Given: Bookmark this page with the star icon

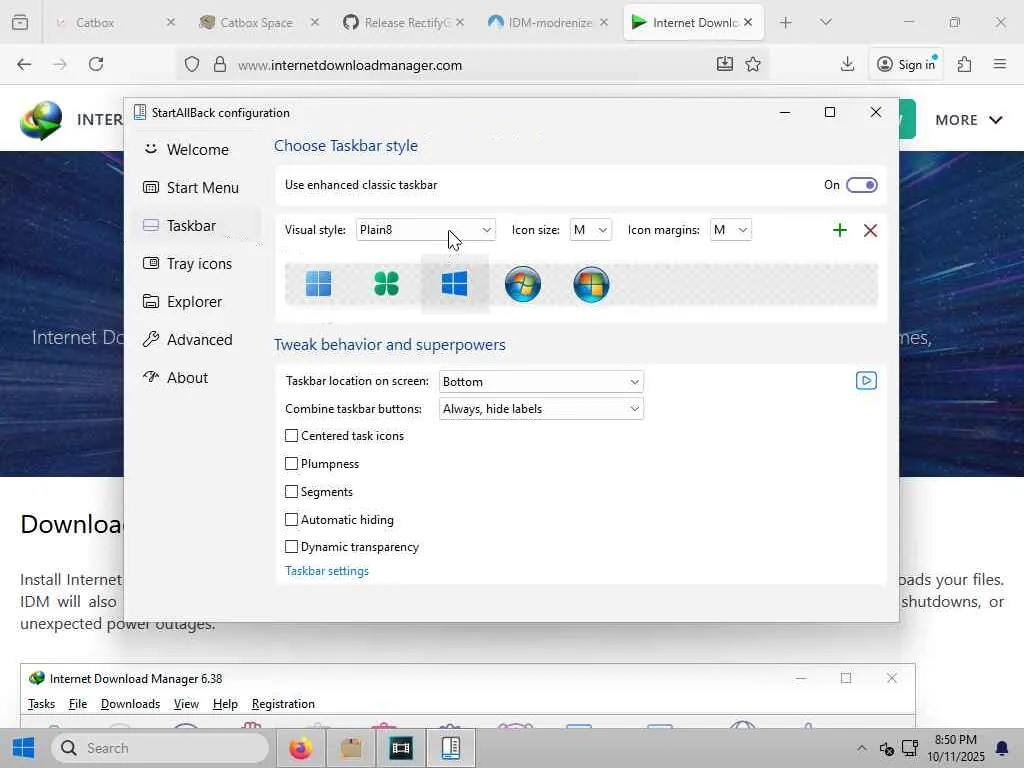Looking at the screenshot, I should coord(753,64).
